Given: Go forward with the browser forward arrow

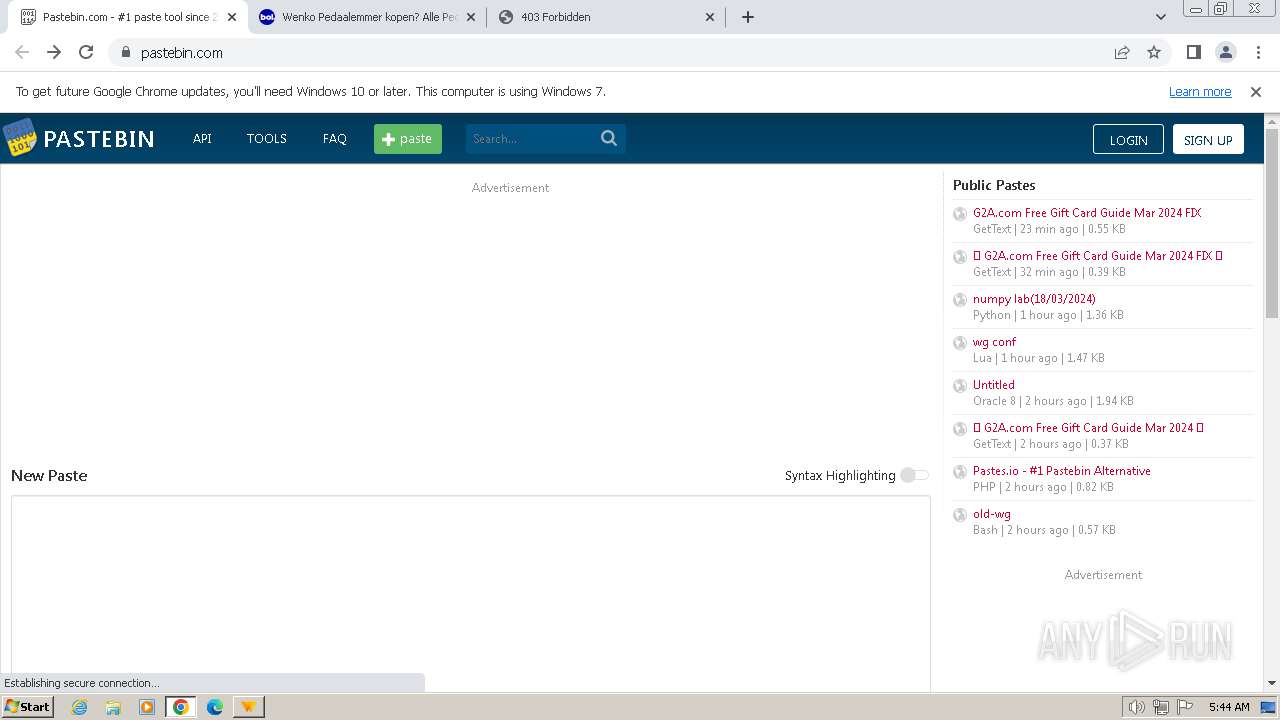Looking at the screenshot, I should click(54, 53).
